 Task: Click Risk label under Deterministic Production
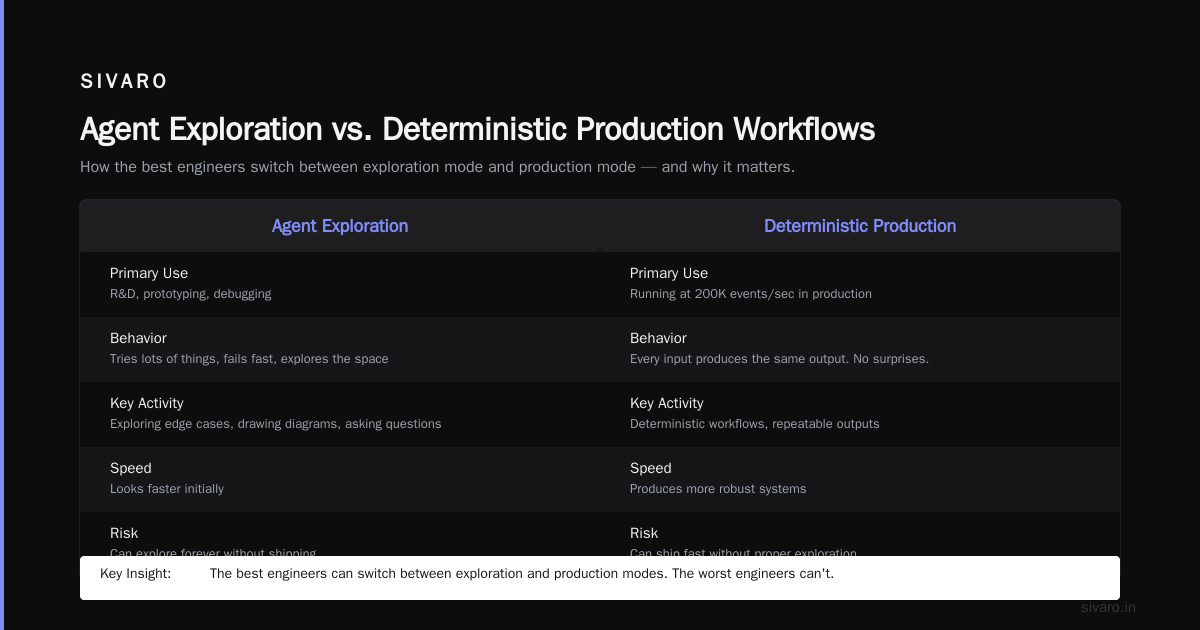[644, 533]
